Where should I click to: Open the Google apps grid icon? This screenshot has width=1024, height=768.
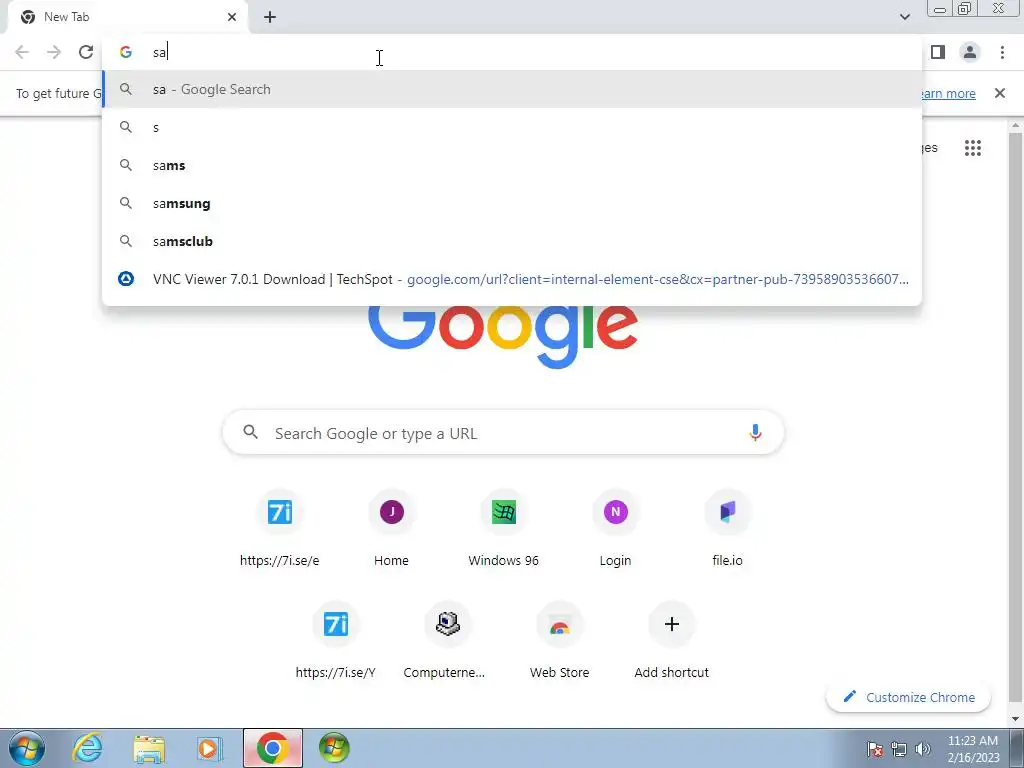[x=972, y=148]
